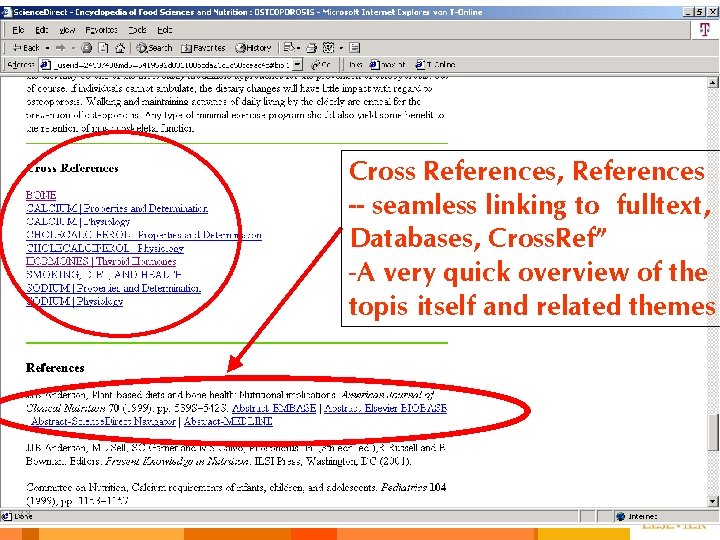Click the Cross References heading

click(73, 168)
